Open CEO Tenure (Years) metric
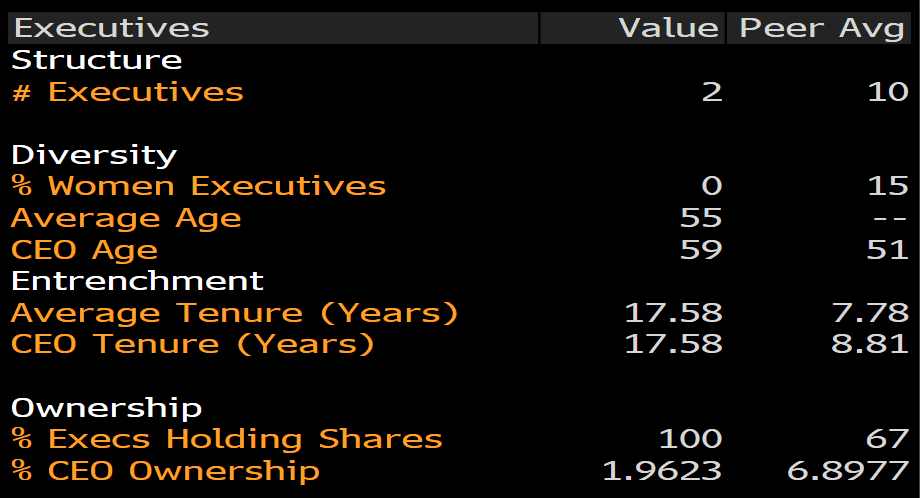Image resolution: width=920 pixels, height=498 pixels. click(x=192, y=344)
